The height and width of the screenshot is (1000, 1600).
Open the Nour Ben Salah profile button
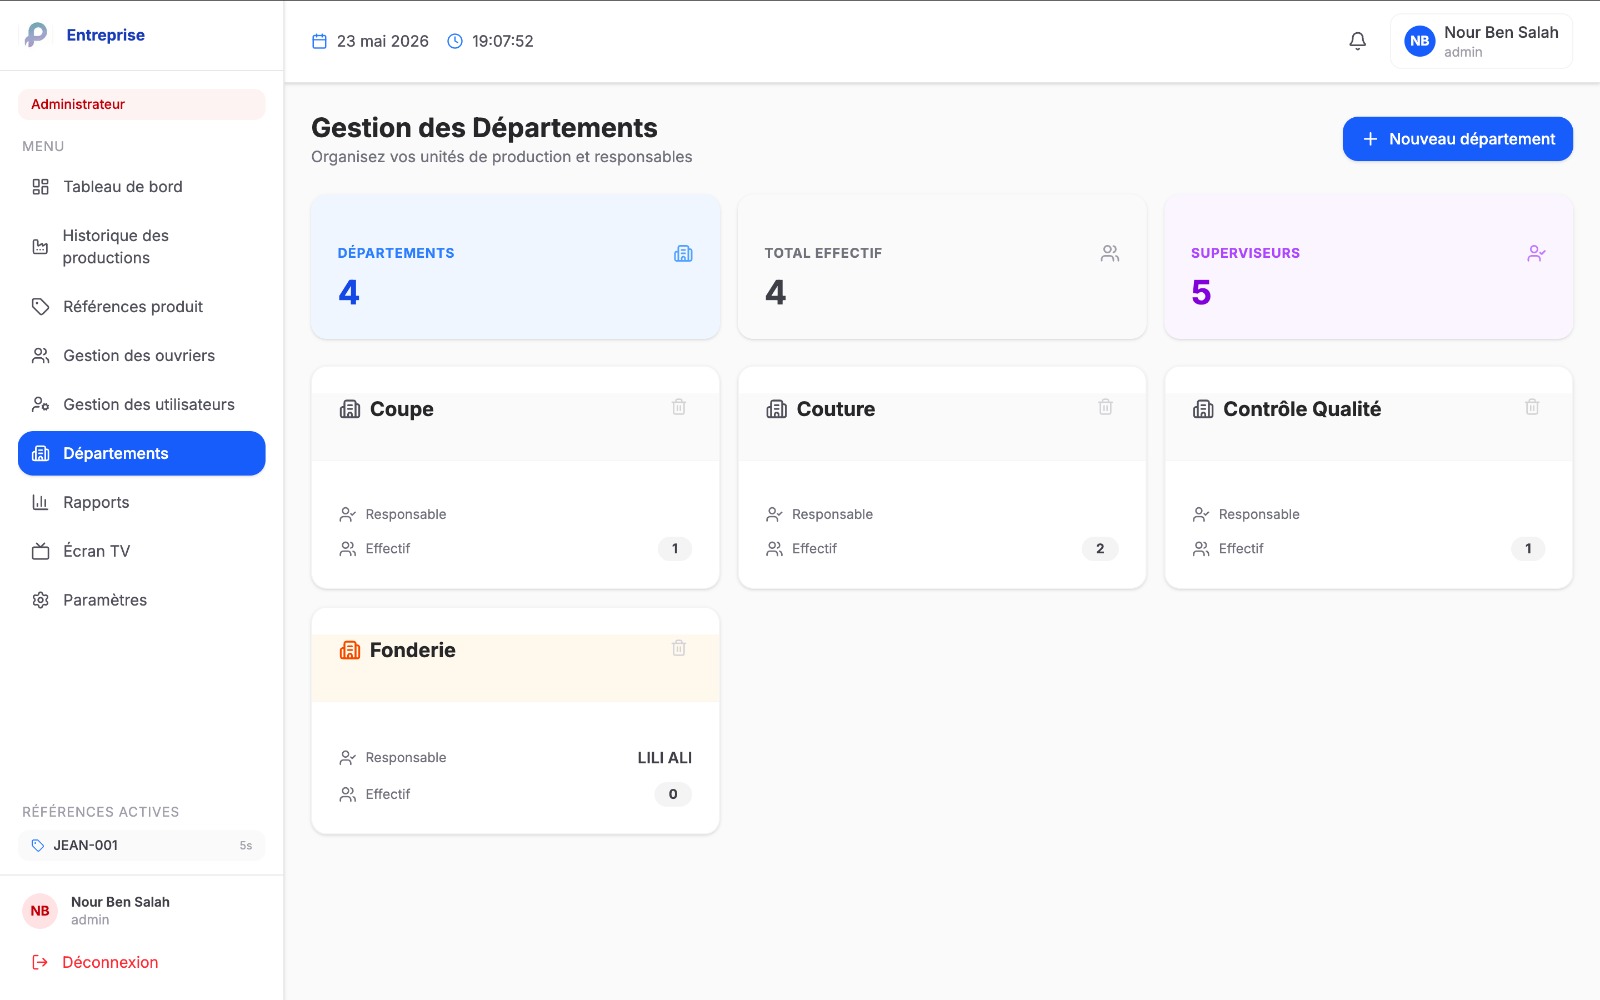[1481, 41]
